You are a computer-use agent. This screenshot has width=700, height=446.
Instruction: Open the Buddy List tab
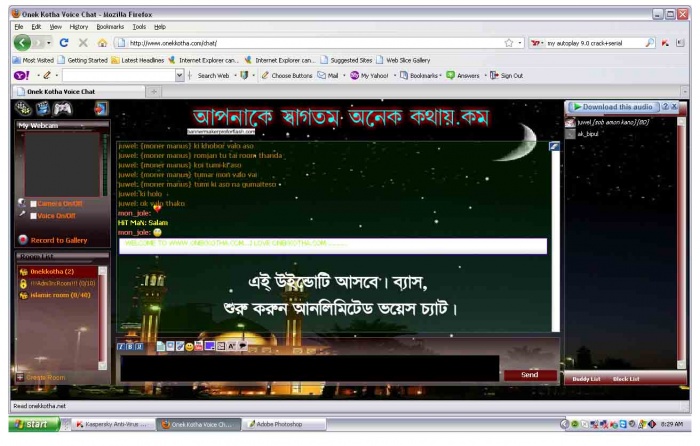point(586,379)
